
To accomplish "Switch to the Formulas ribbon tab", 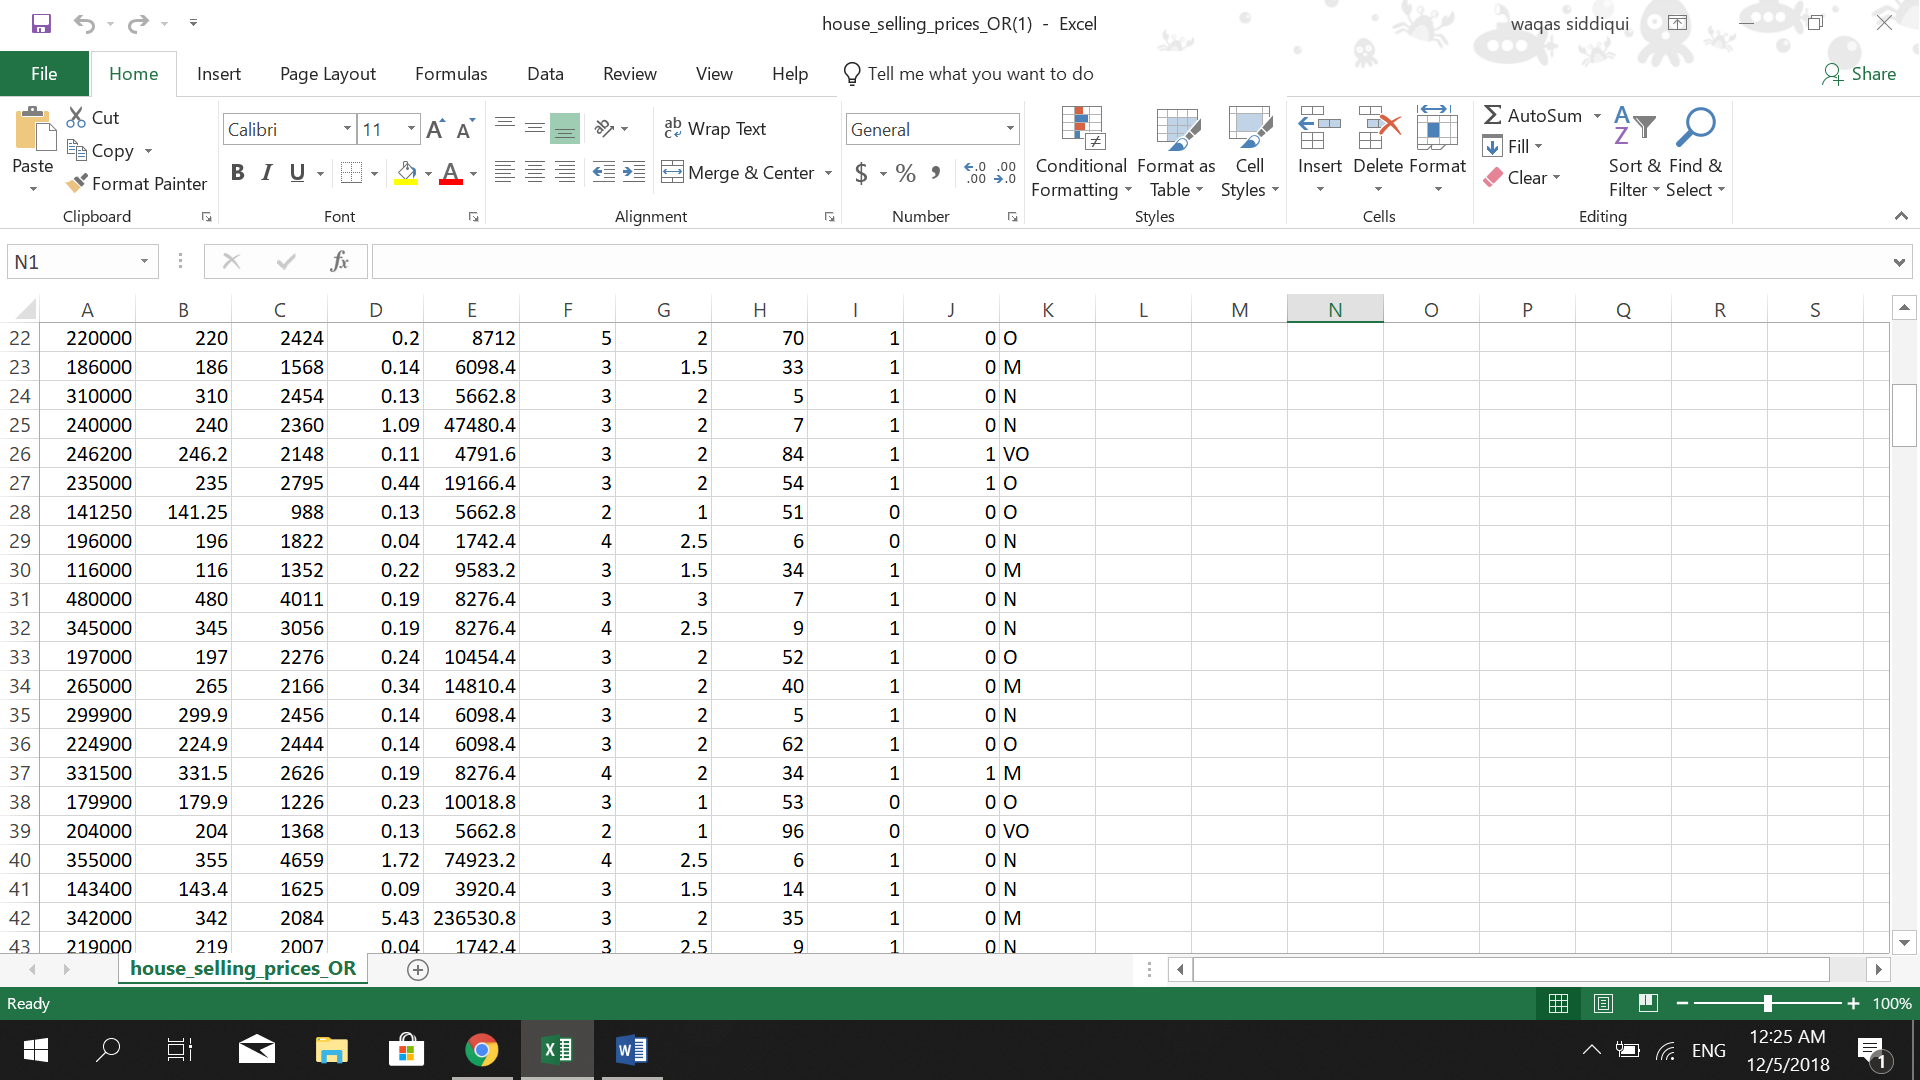I will tap(451, 74).
